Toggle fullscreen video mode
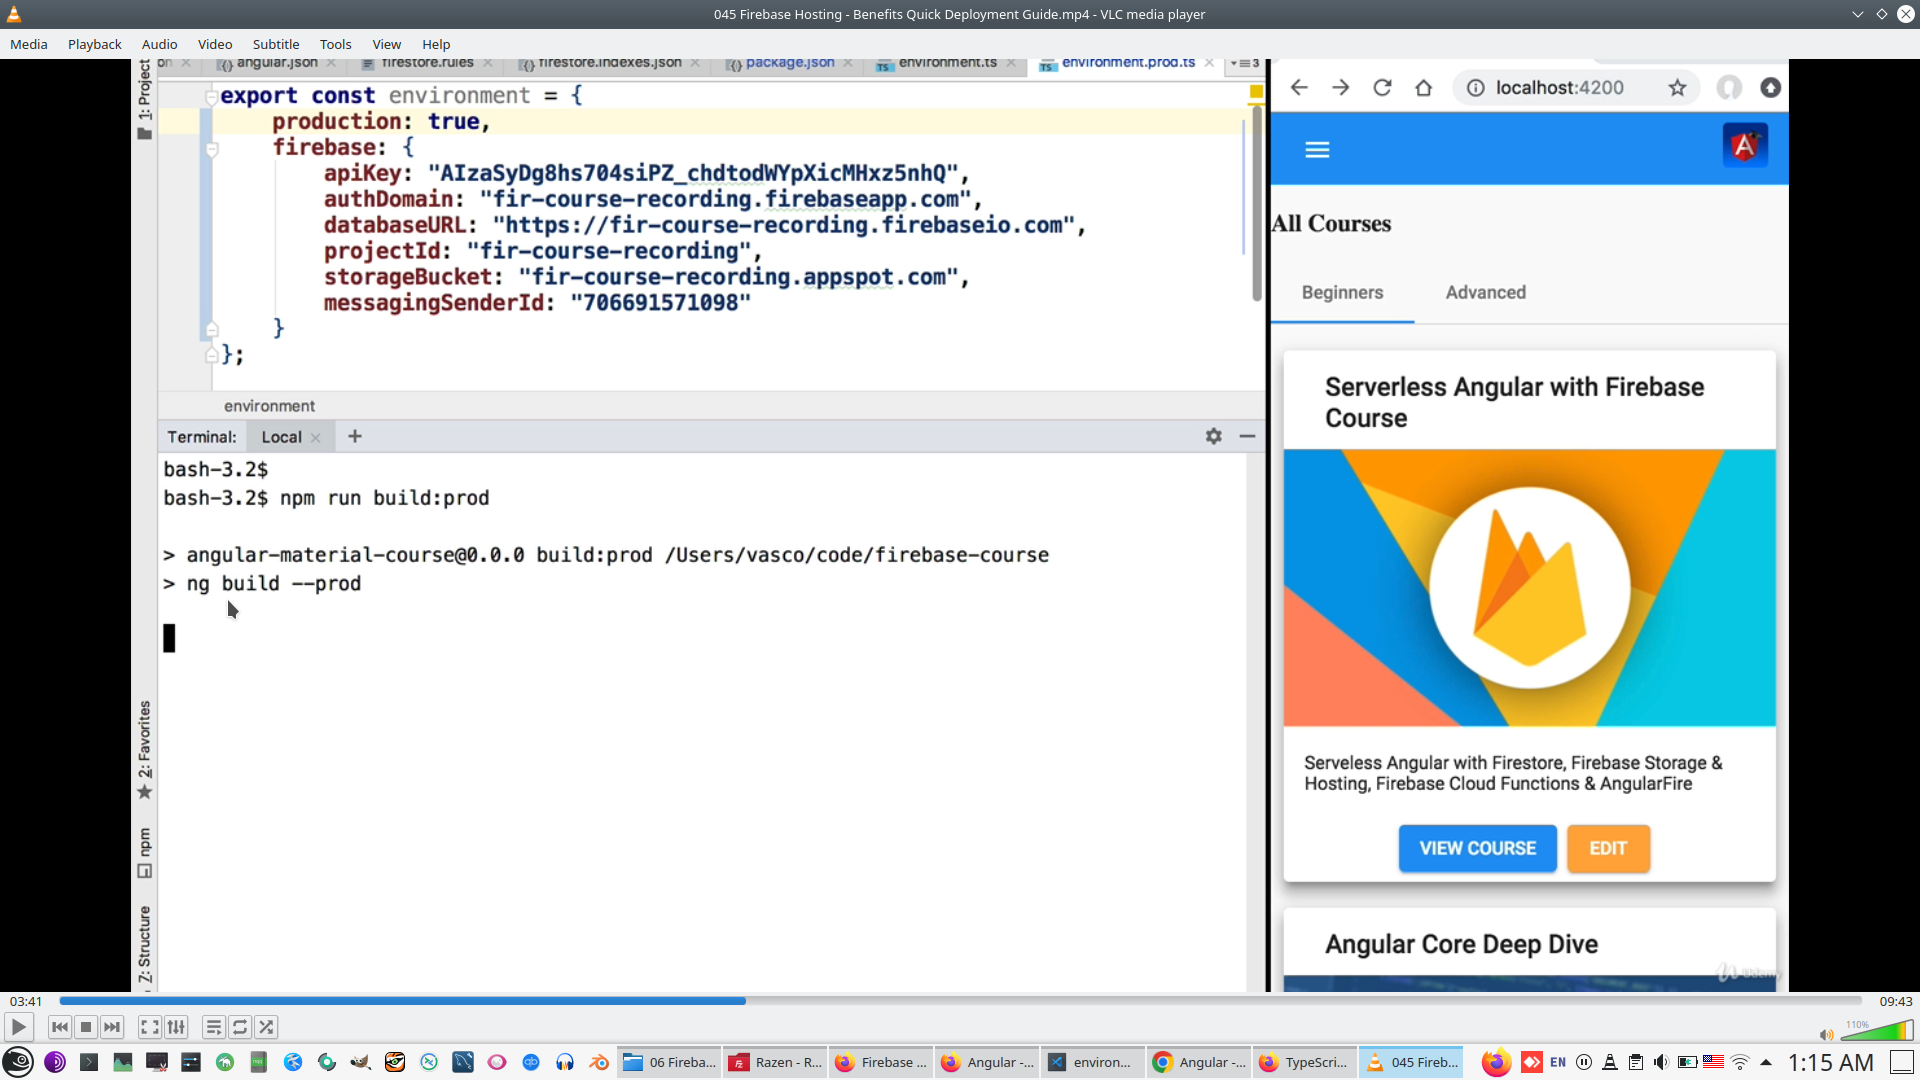 click(149, 1027)
